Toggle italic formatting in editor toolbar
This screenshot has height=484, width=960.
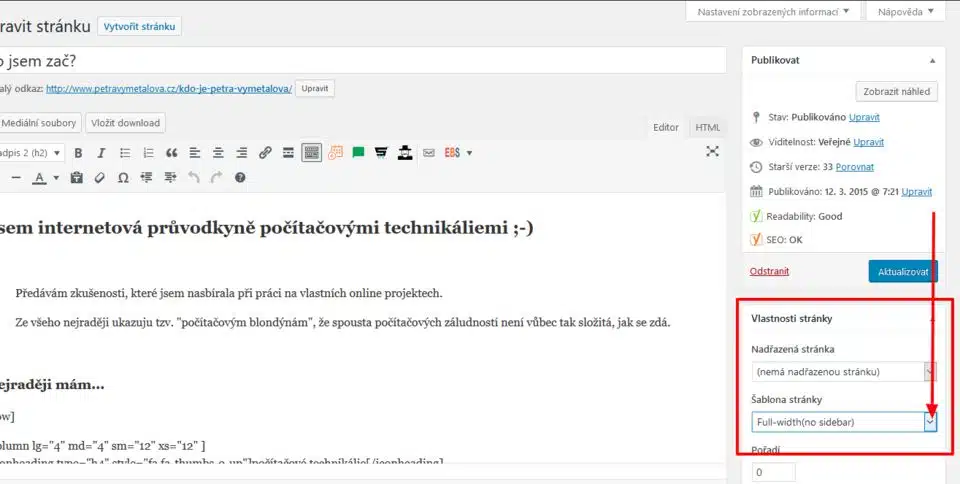101,153
